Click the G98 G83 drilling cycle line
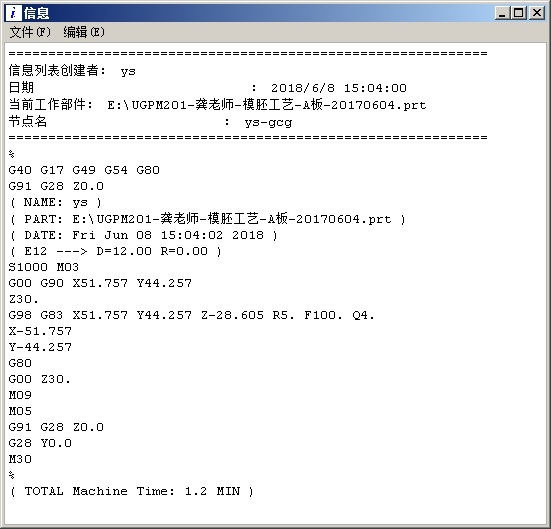Screen dimensions: 551x529 tap(191, 315)
